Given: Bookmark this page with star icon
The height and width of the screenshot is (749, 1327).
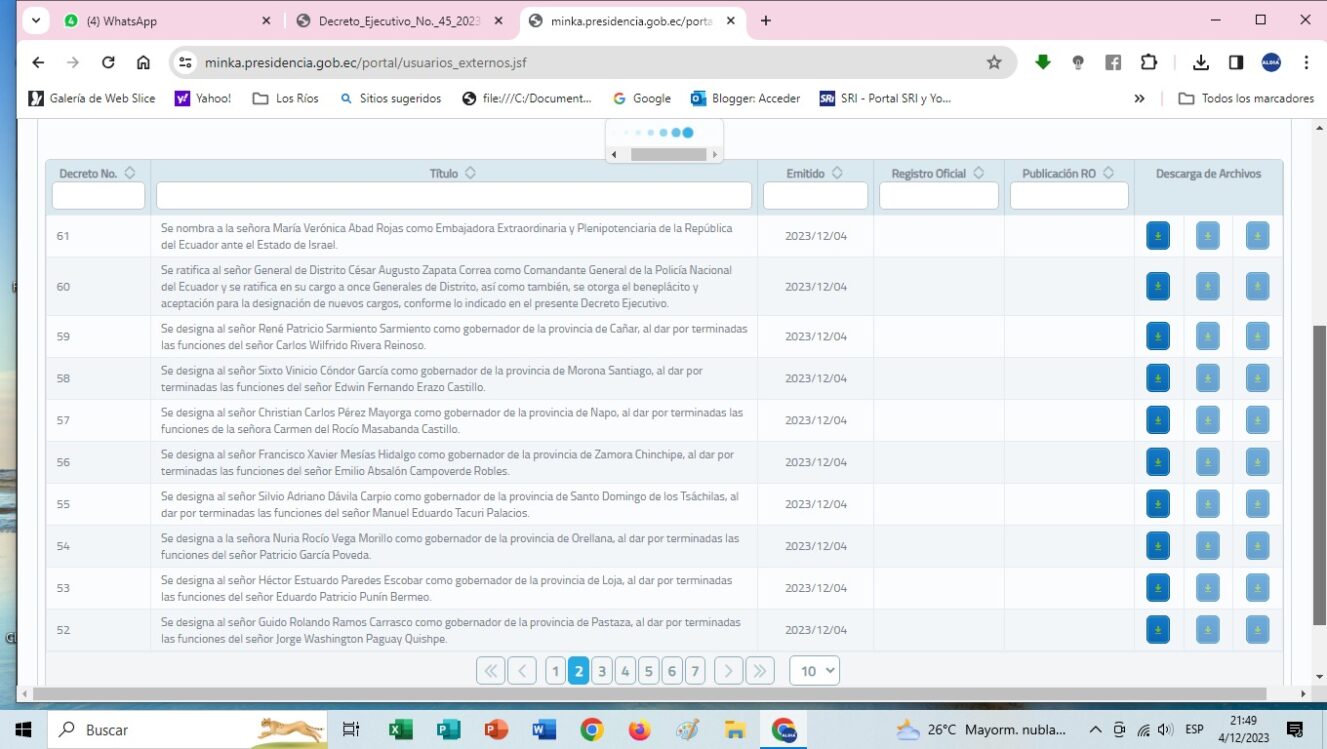Looking at the screenshot, I should coord(993,62).
